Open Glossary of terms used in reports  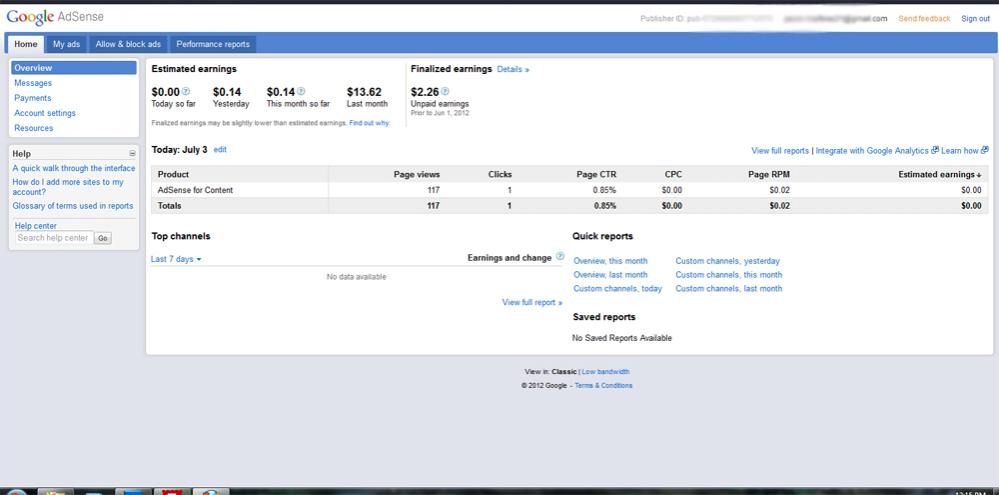click(73, 206)
